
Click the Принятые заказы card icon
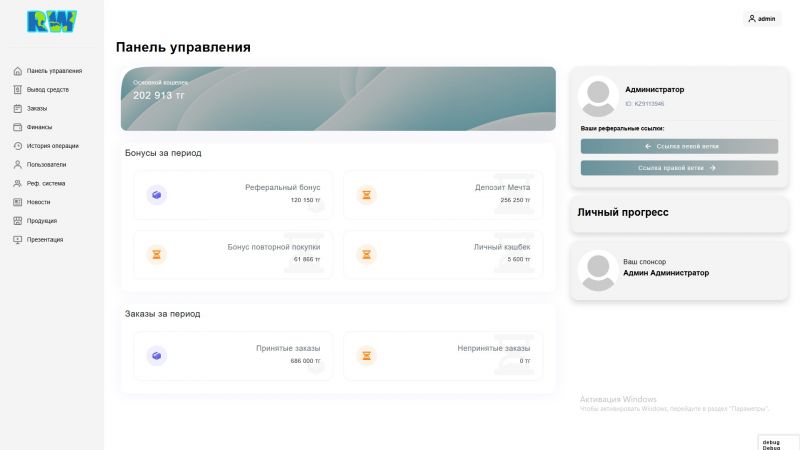click(x=156, y=355)
